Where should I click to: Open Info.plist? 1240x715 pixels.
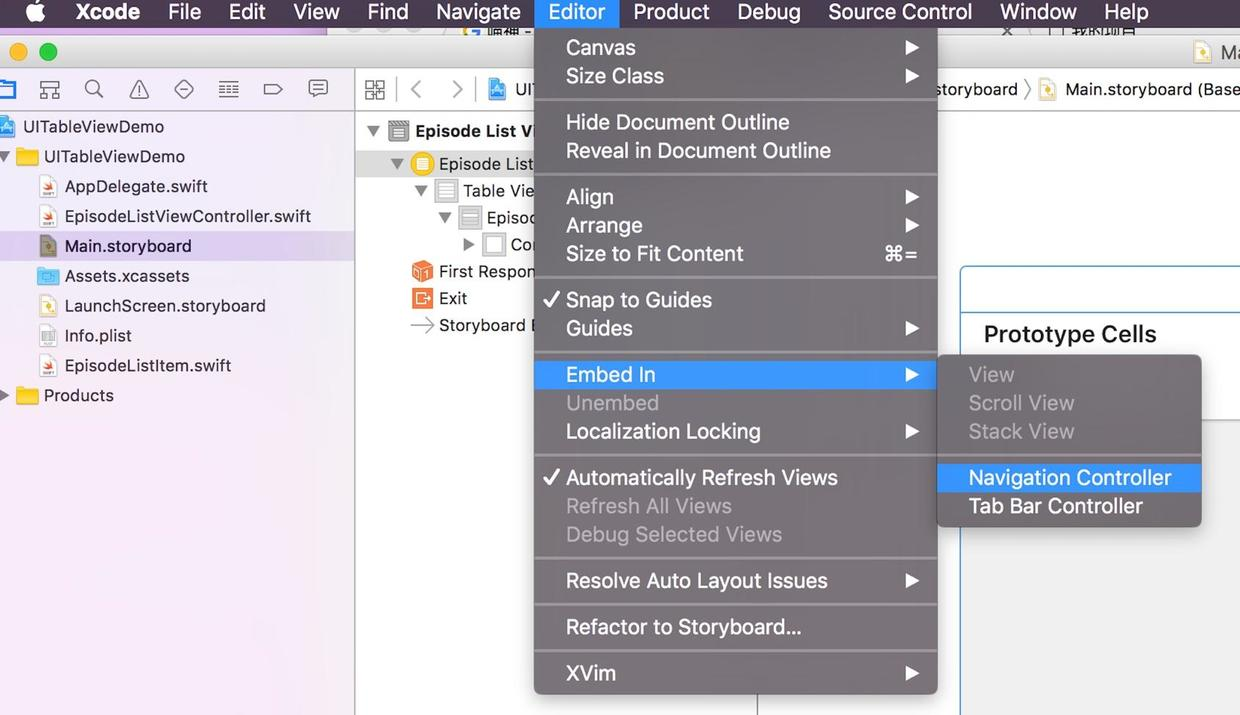(x=98, y=336)
